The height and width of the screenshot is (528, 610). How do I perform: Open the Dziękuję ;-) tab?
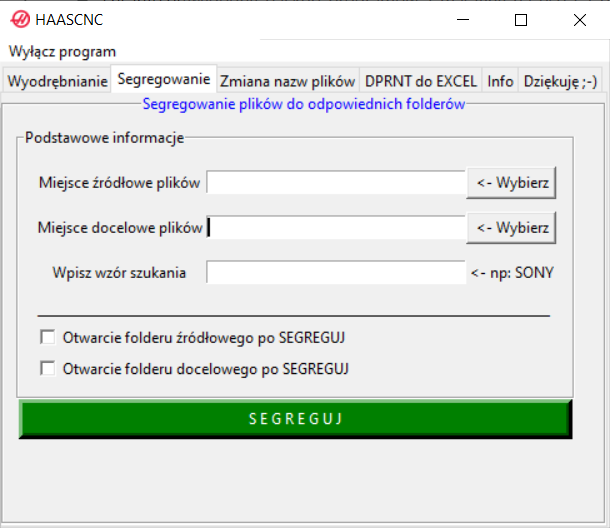pyautogui.click(x=560, y=81)
